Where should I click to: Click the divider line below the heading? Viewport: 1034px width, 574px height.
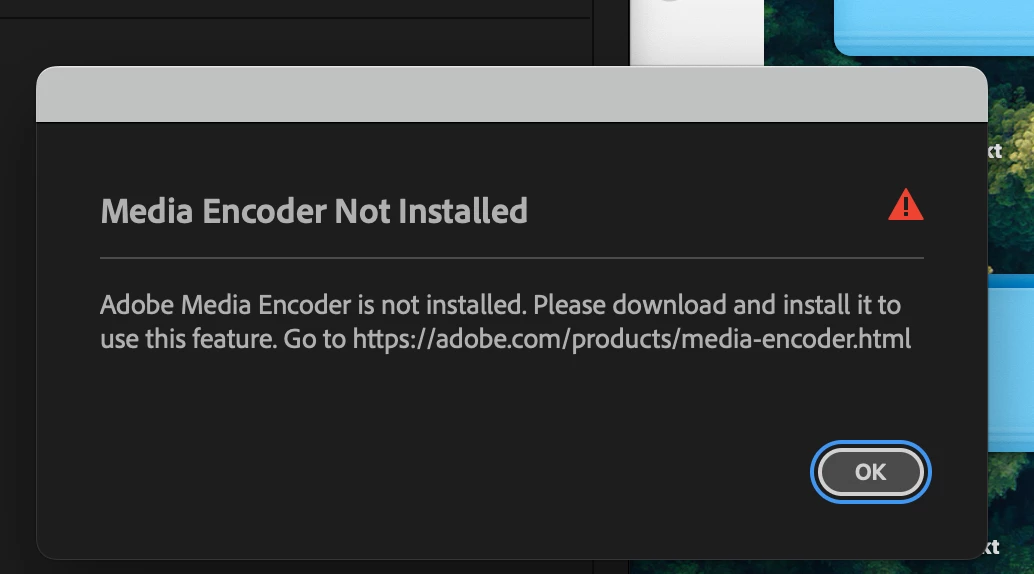(512, 257)
